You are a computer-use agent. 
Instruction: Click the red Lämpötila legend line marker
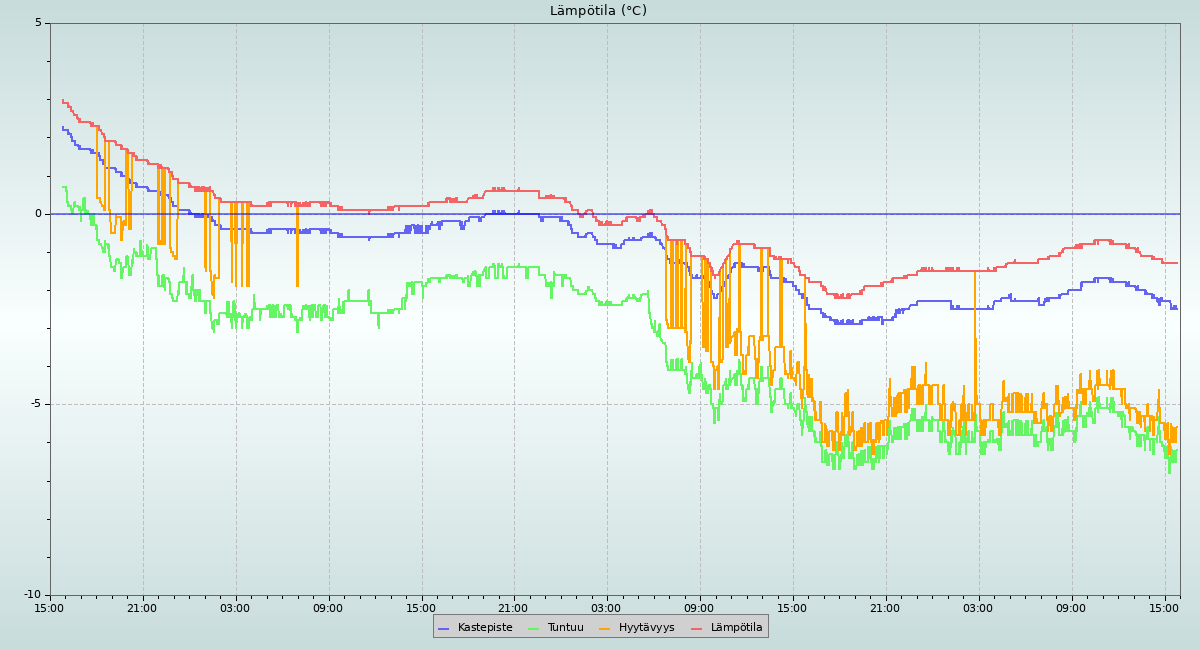pyautogui.click(x=696, y=628)
